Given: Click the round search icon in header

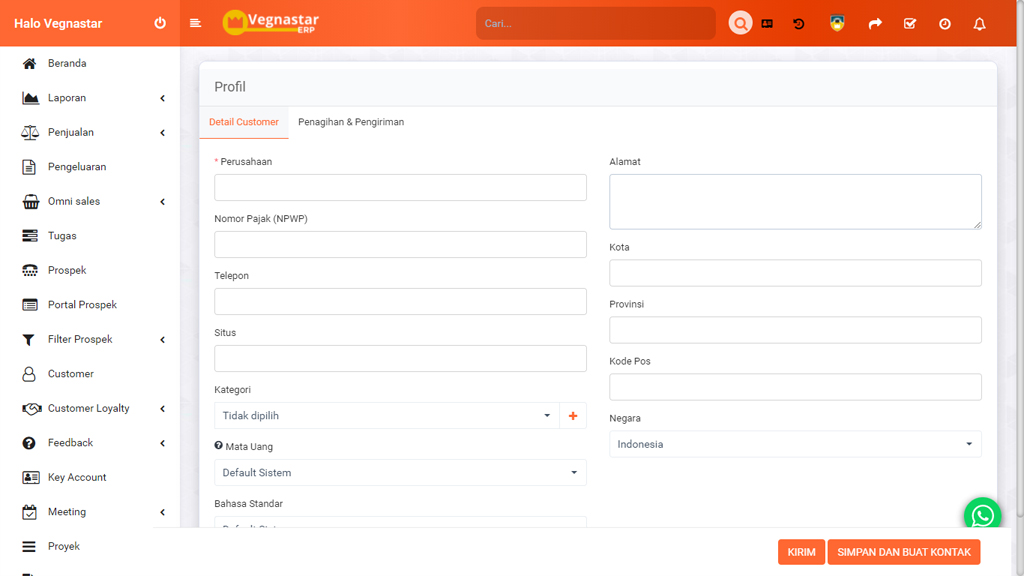Looking at the screenshot, I should [x=740, y=23].
